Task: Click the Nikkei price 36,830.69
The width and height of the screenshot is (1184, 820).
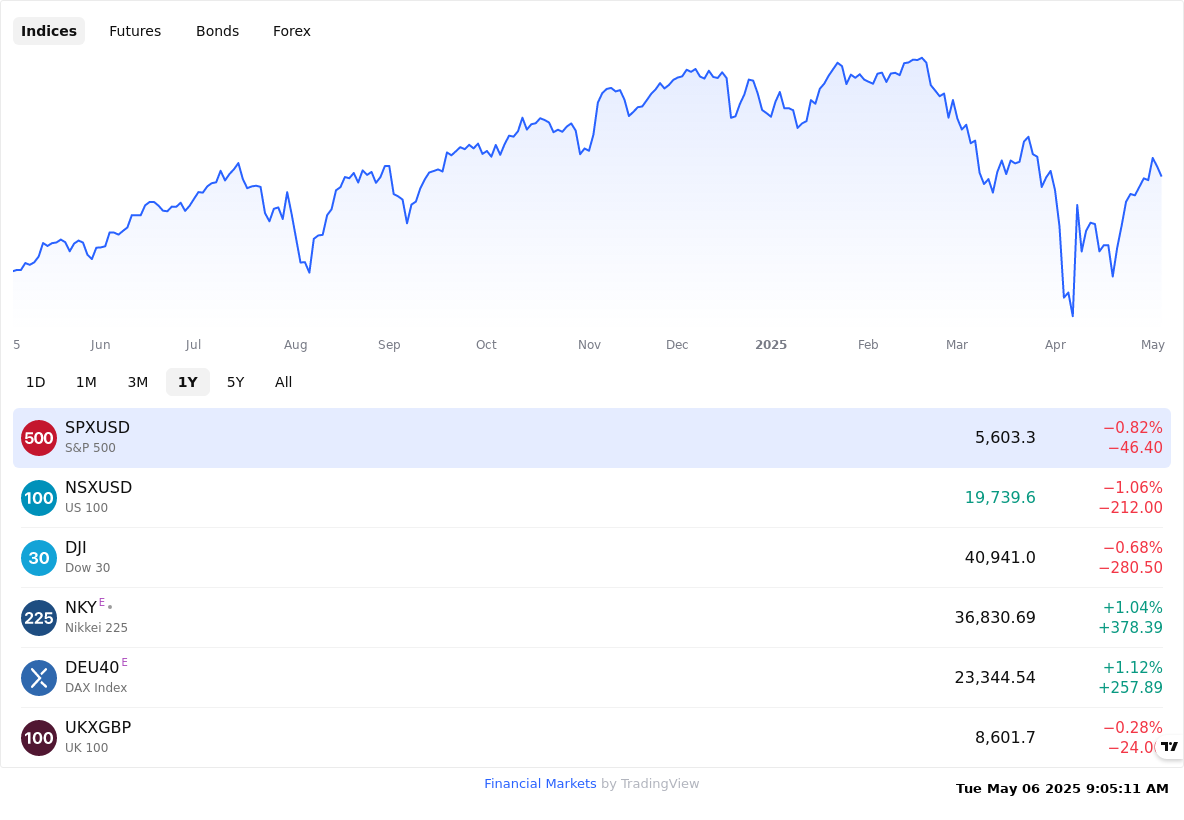Action: coord(994,618)
